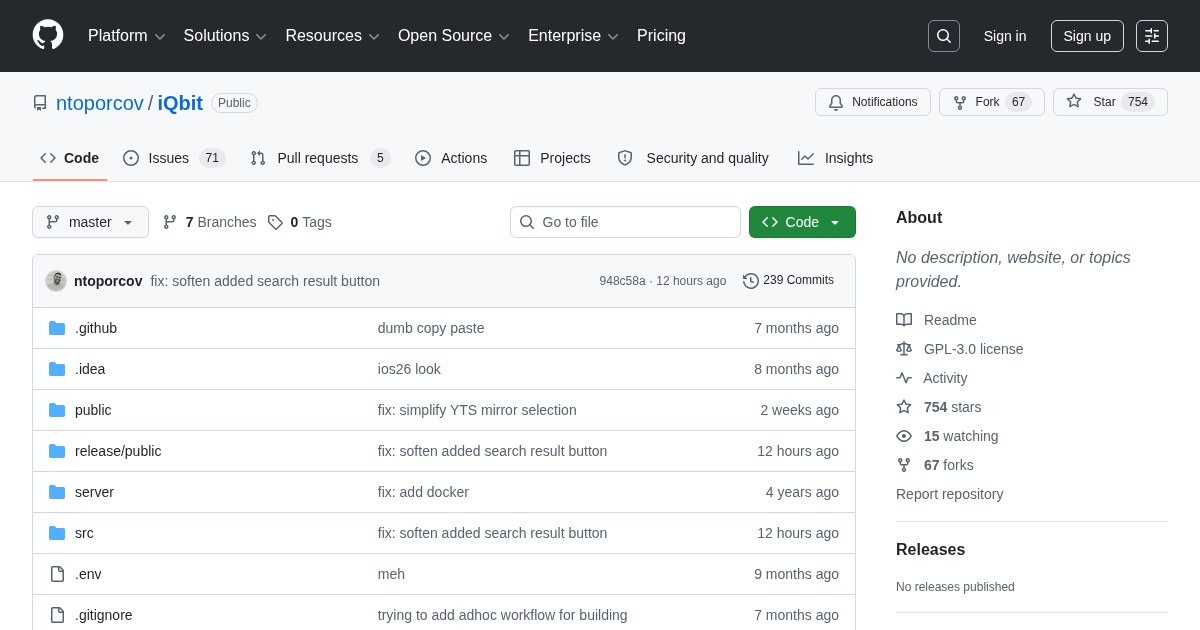Open the Insights tab
The image size is (1200, 630).
835,158
